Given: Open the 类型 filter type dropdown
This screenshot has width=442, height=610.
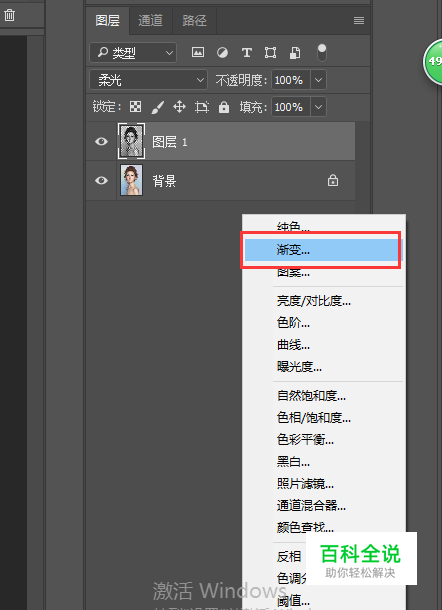Looking at the screenshot, I should click(133, 53).
